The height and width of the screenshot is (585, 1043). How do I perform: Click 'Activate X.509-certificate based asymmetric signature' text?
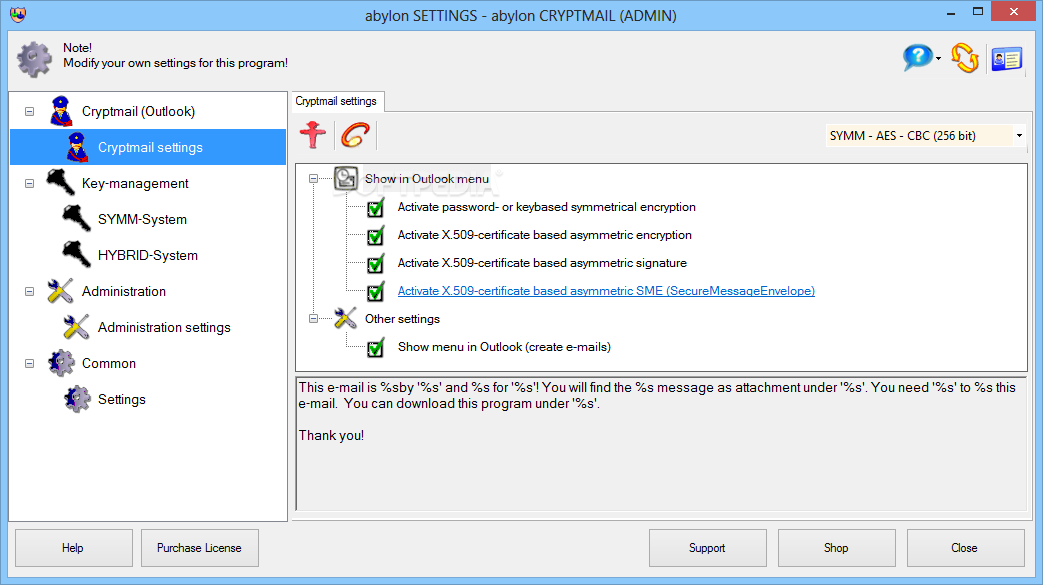[542, 263]
